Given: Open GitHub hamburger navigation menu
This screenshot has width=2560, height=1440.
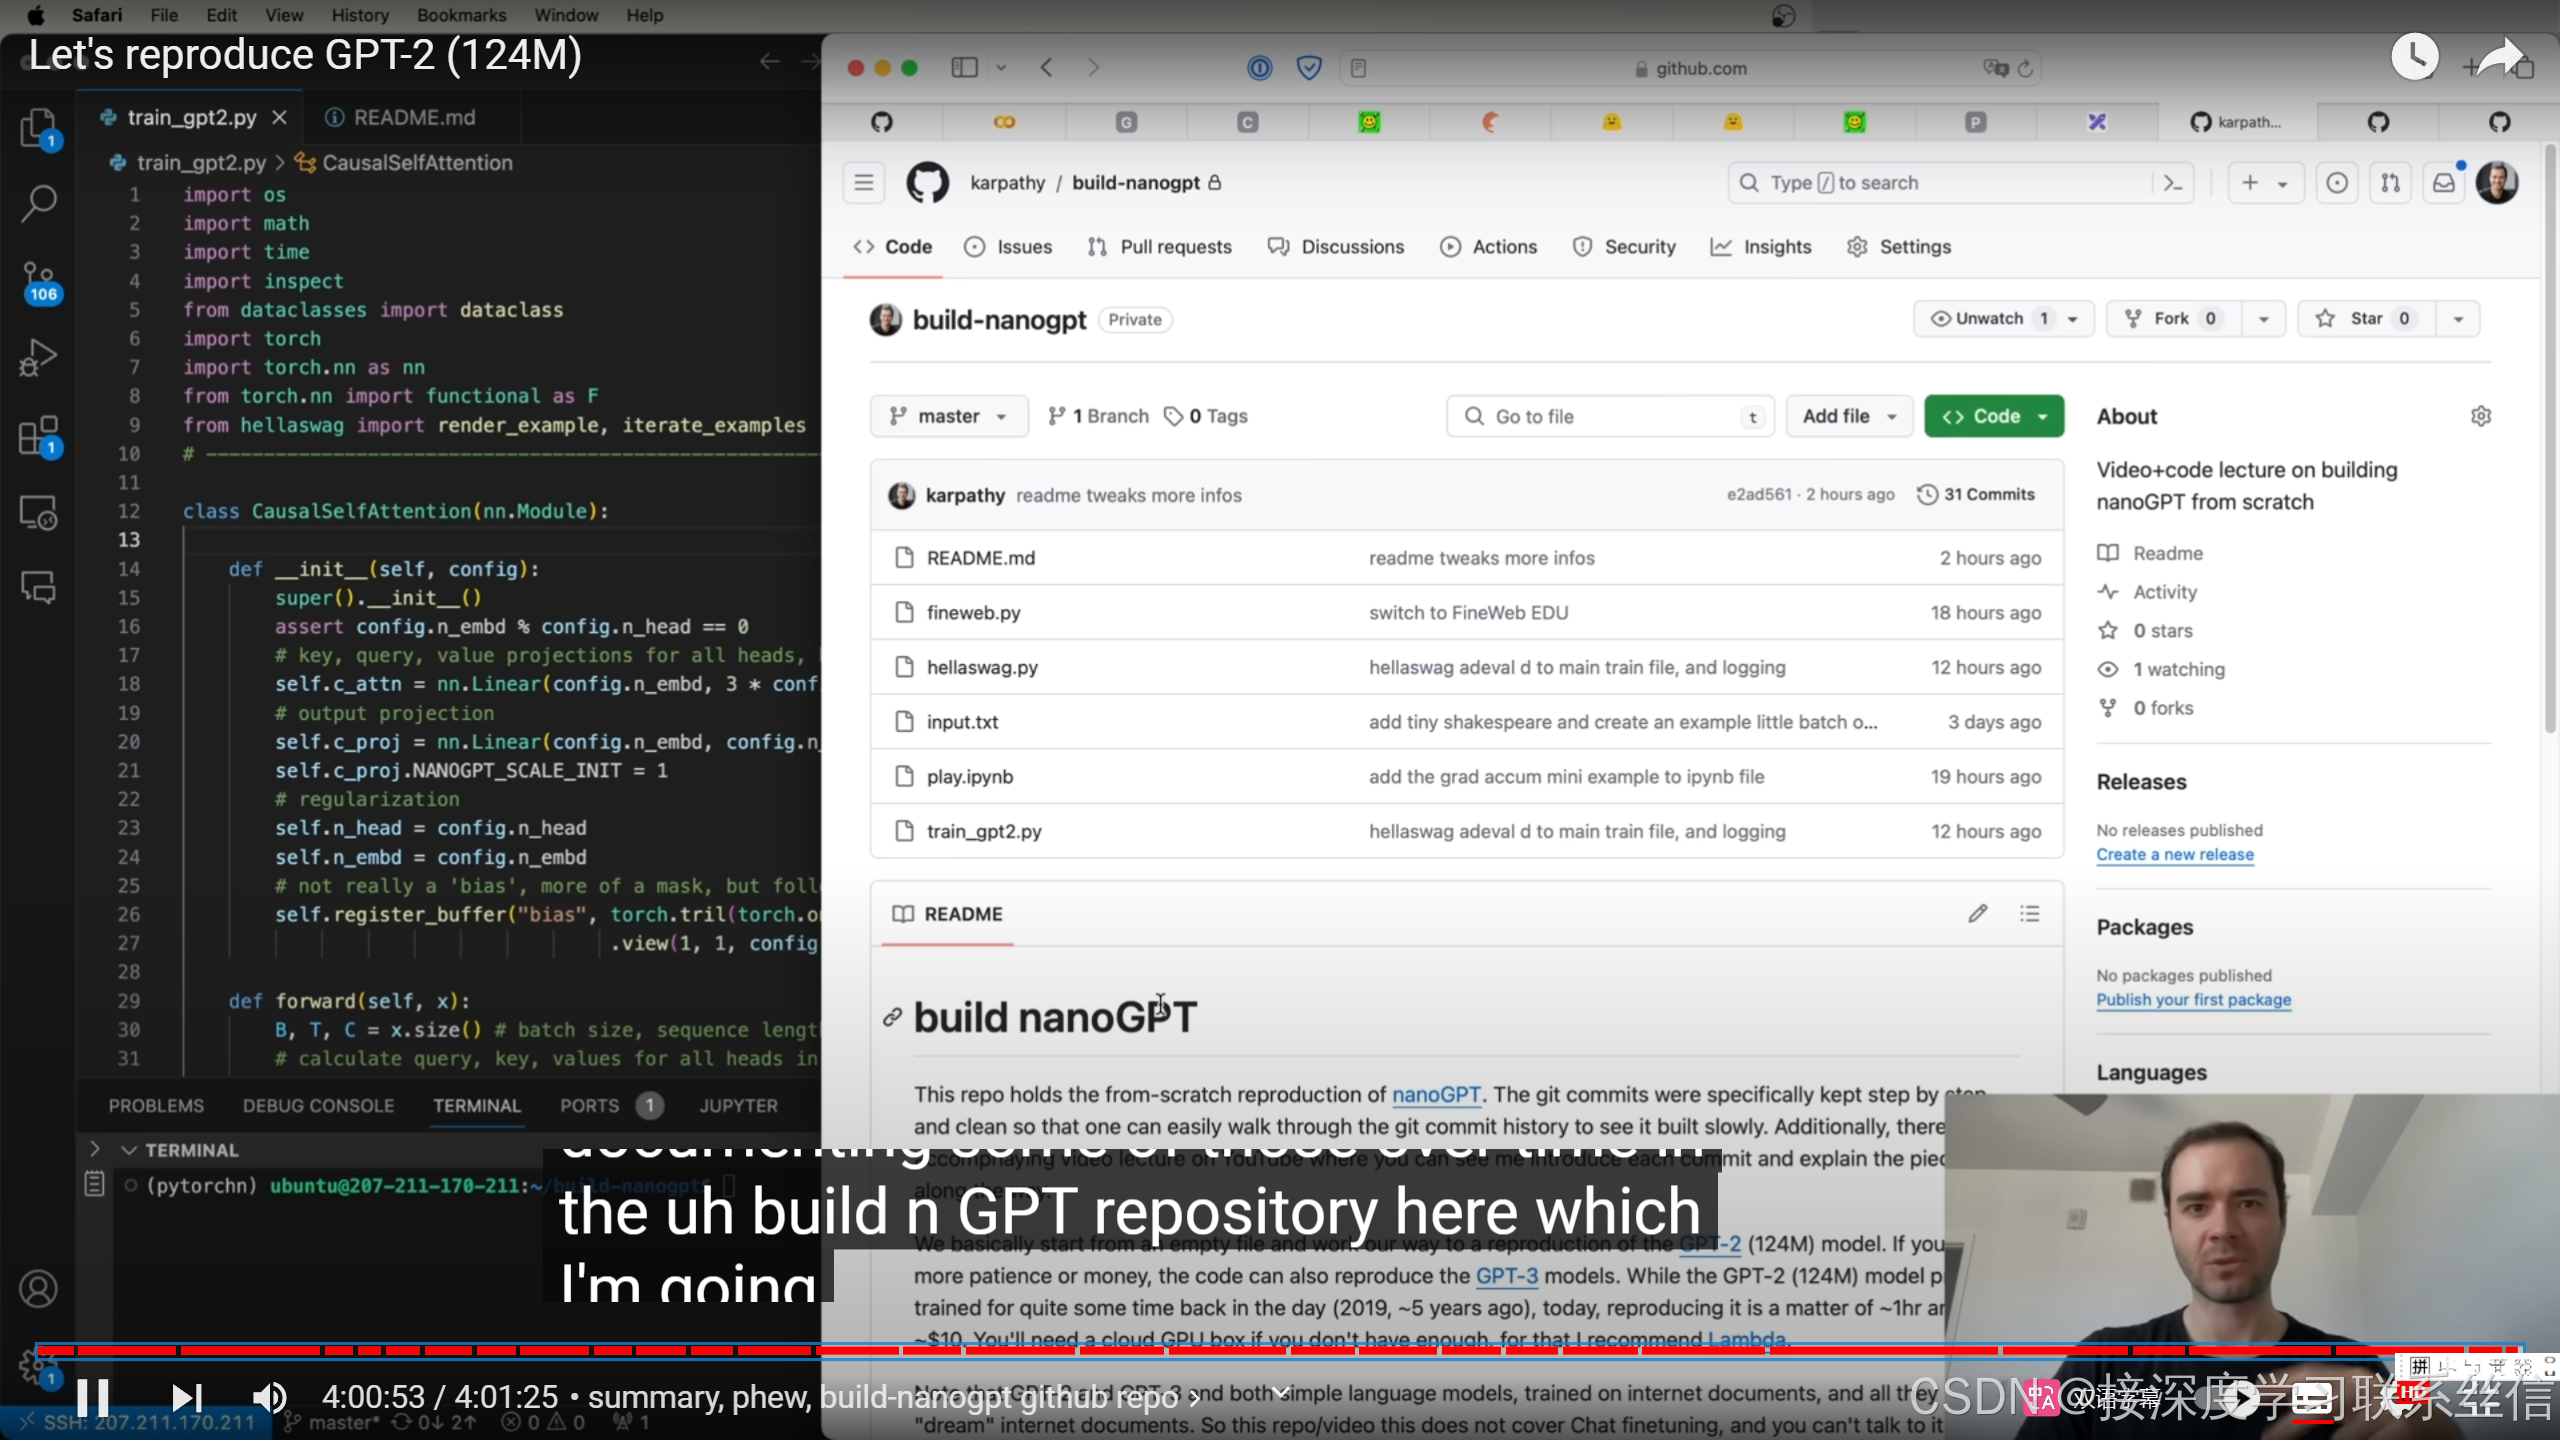Looking at the screenshot, I should pos(864,183).
